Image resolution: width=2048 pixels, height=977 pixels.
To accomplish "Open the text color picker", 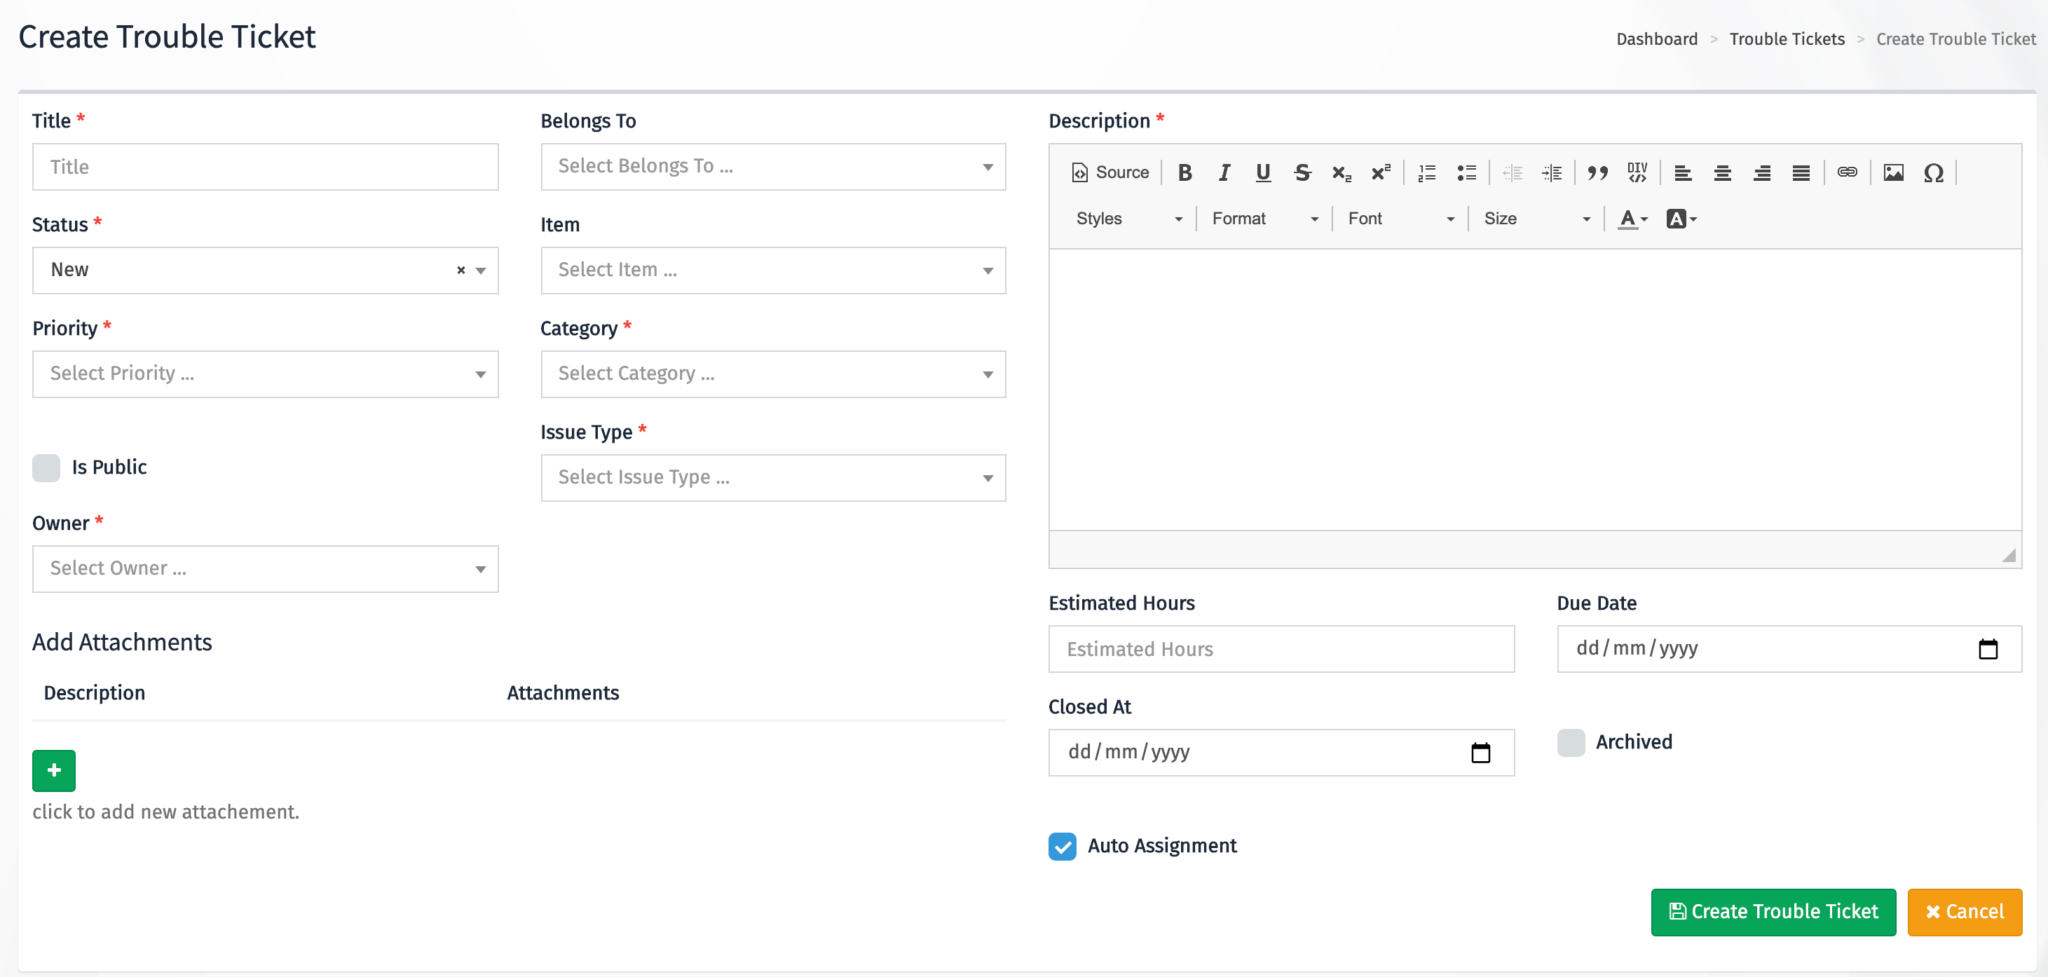I will click(x=1632, y=219).
